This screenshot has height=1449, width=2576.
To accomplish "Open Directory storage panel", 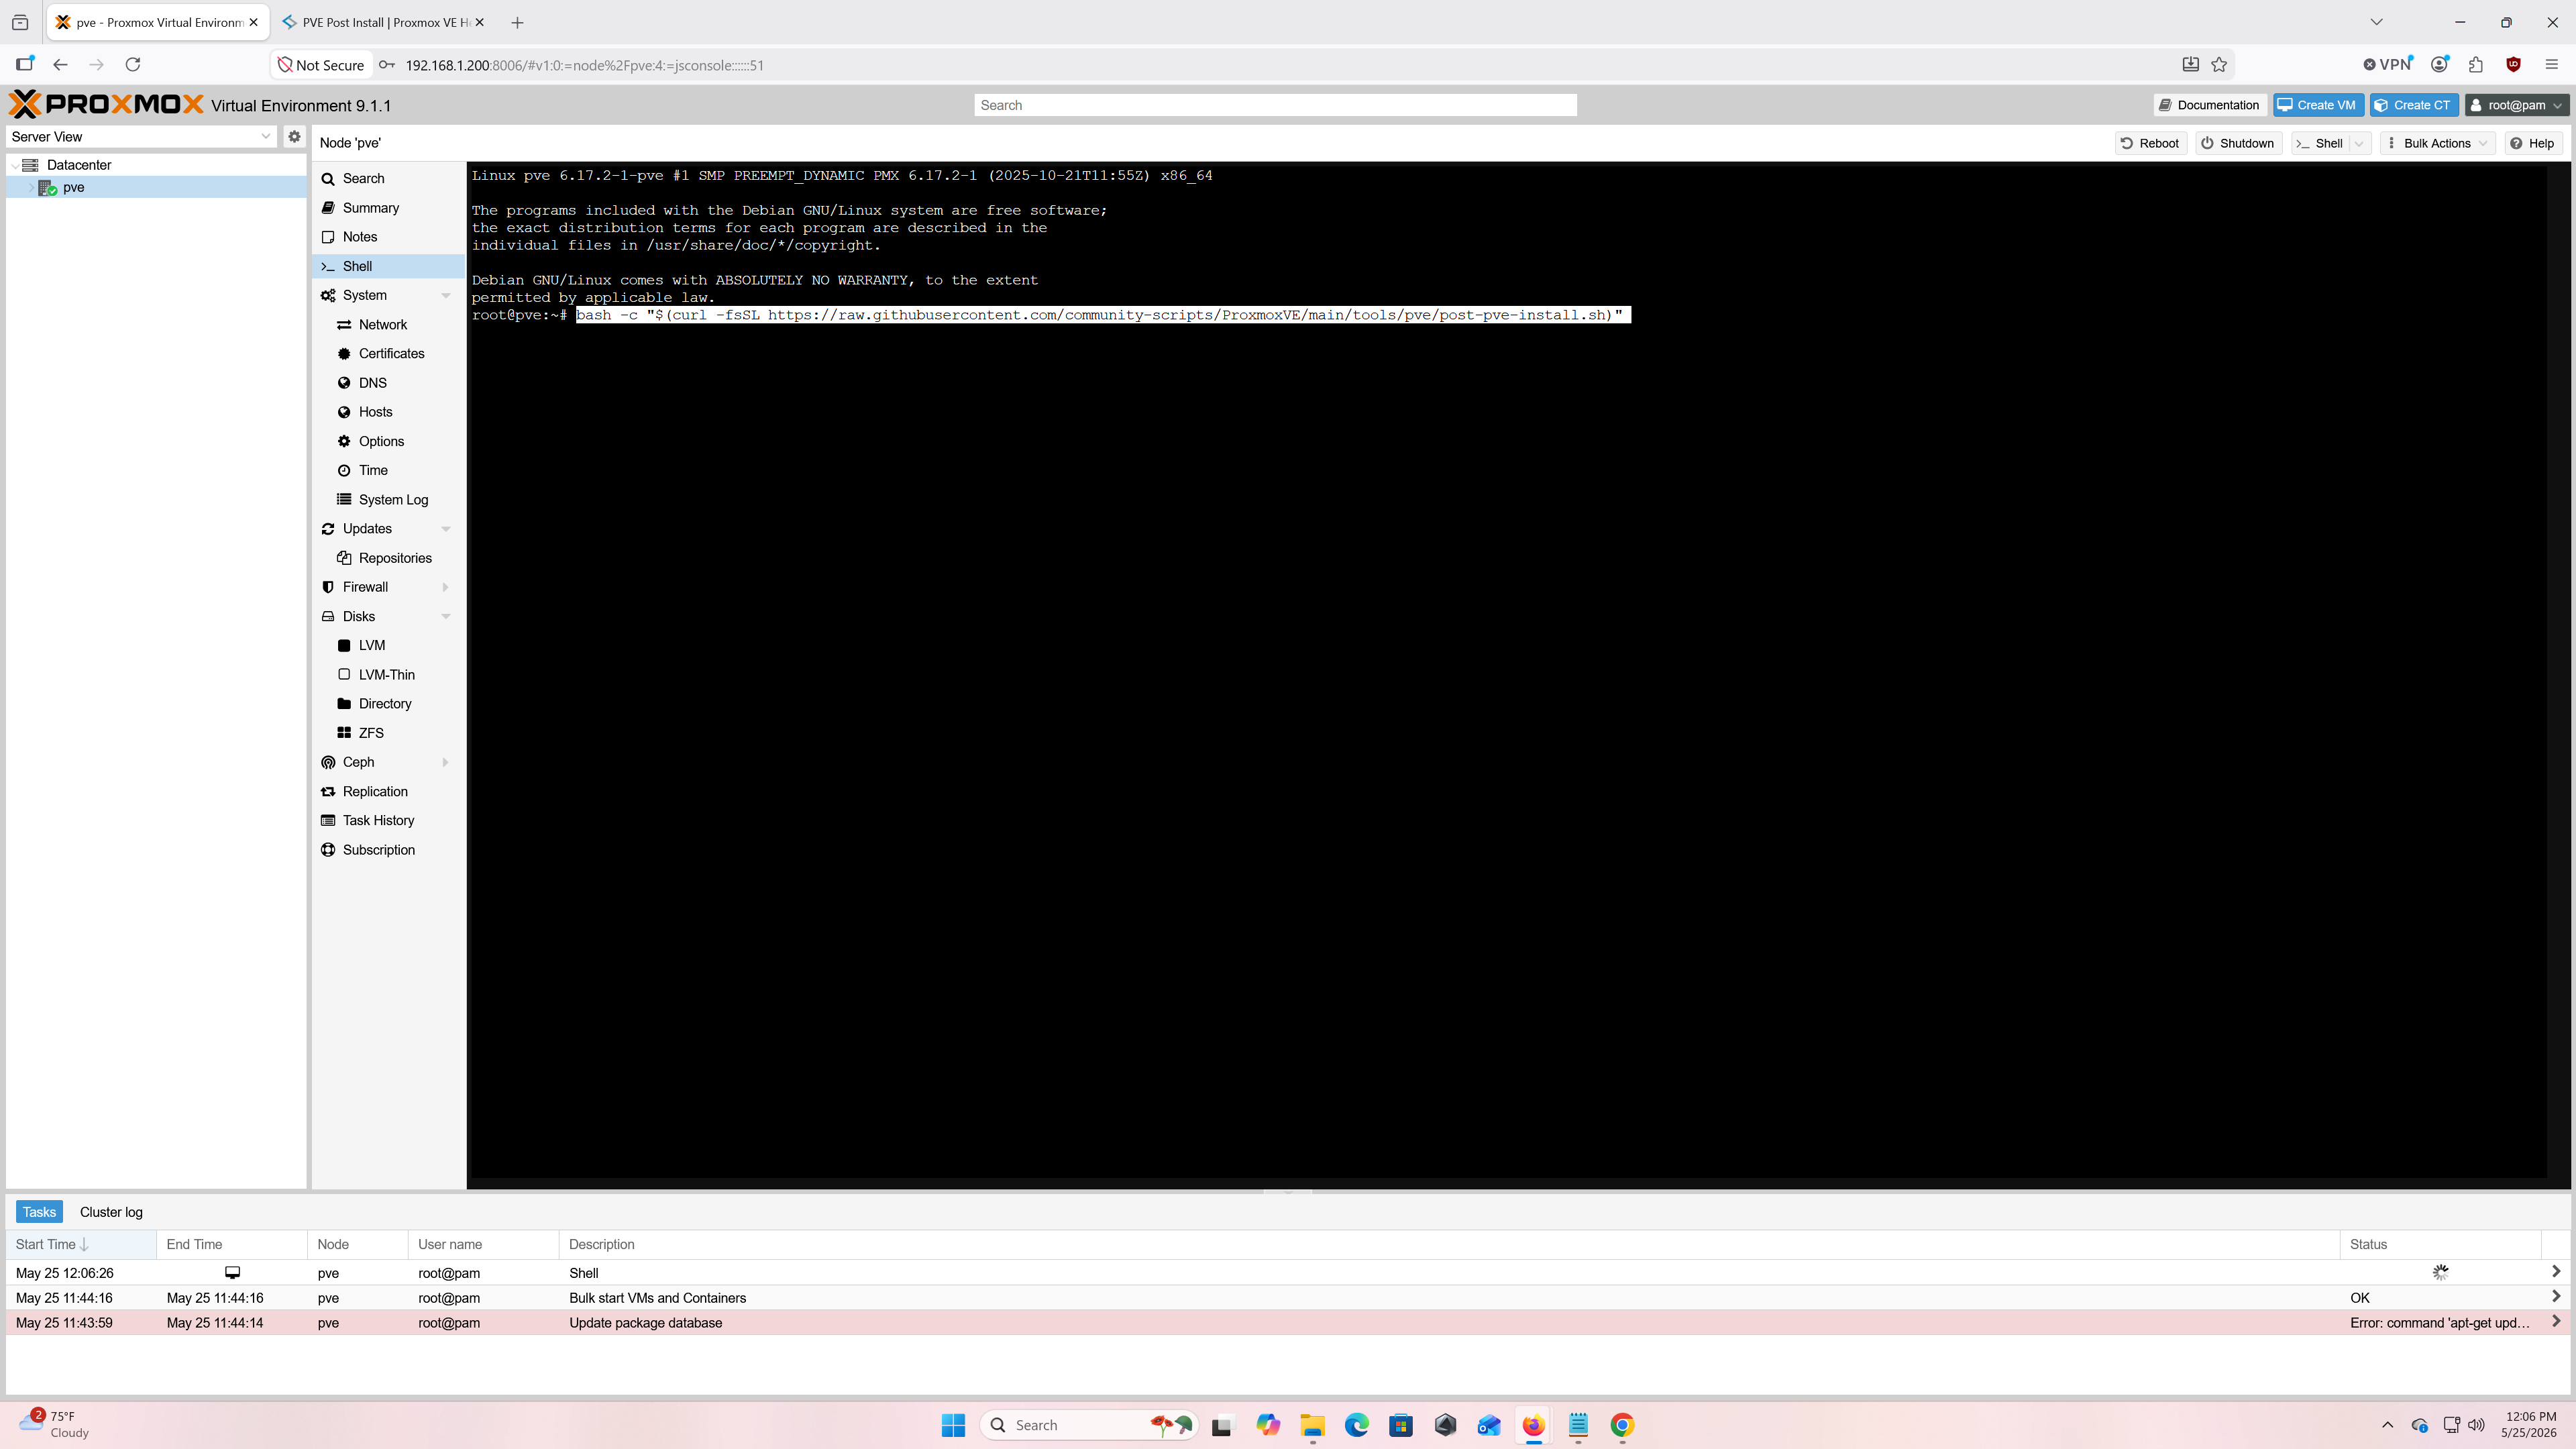I will click(x=385, y=704).
